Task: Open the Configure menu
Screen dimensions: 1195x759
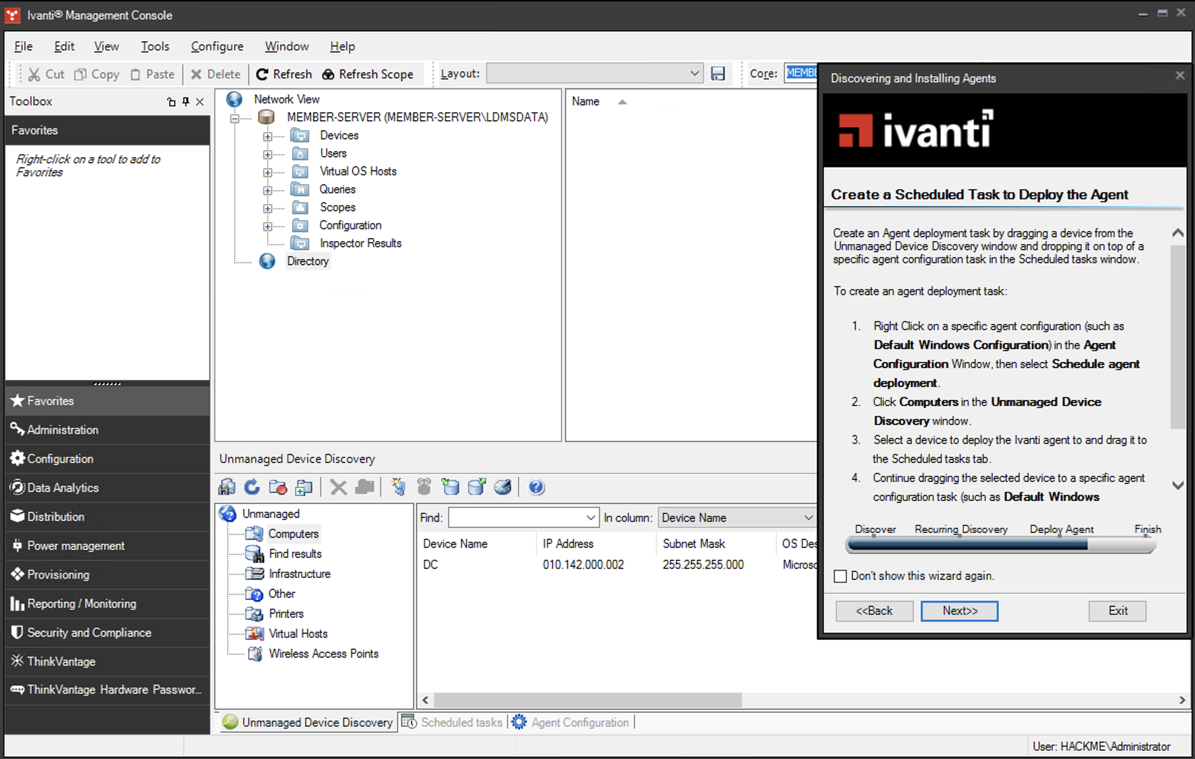Action: pyautogui.click(x=217, y=46)
